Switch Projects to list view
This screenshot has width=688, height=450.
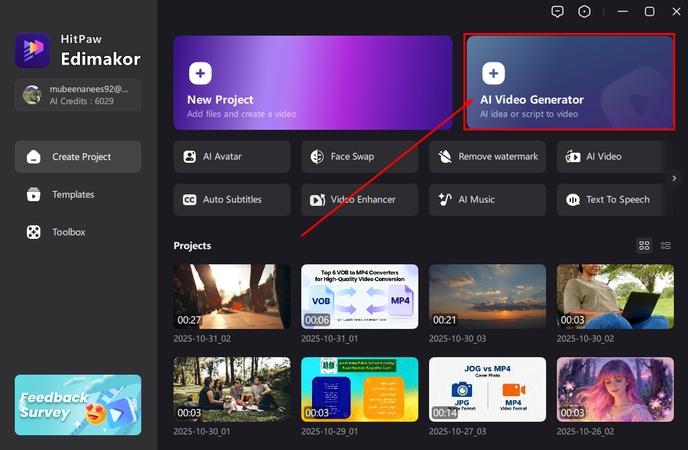pyautogui.click(x=666, y=246)
